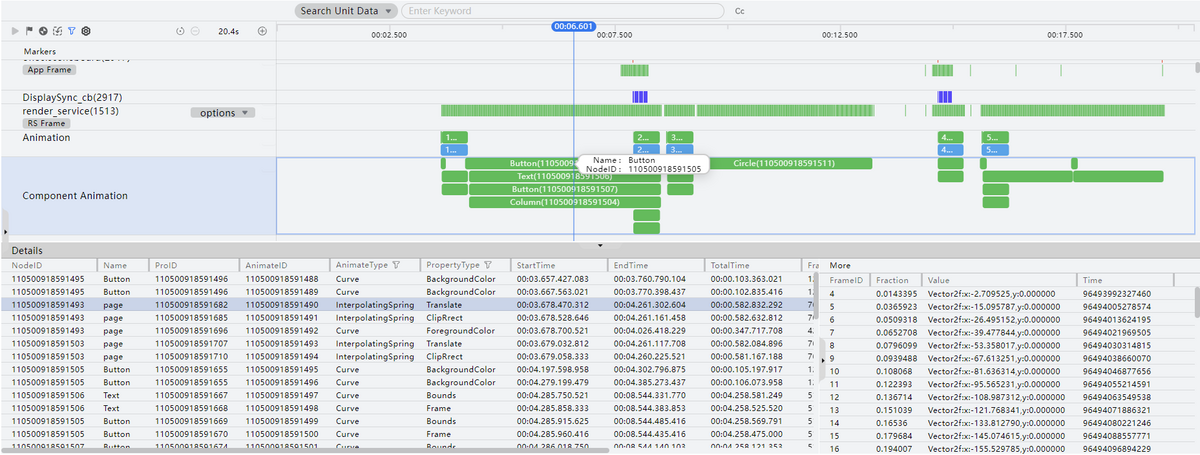
Task: Open the hexagon settings icon
Action: tap(87, 31)
